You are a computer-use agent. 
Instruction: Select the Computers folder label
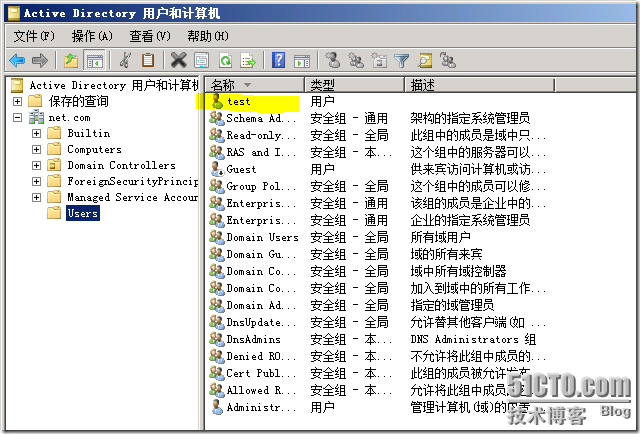(x=94, y=149)
